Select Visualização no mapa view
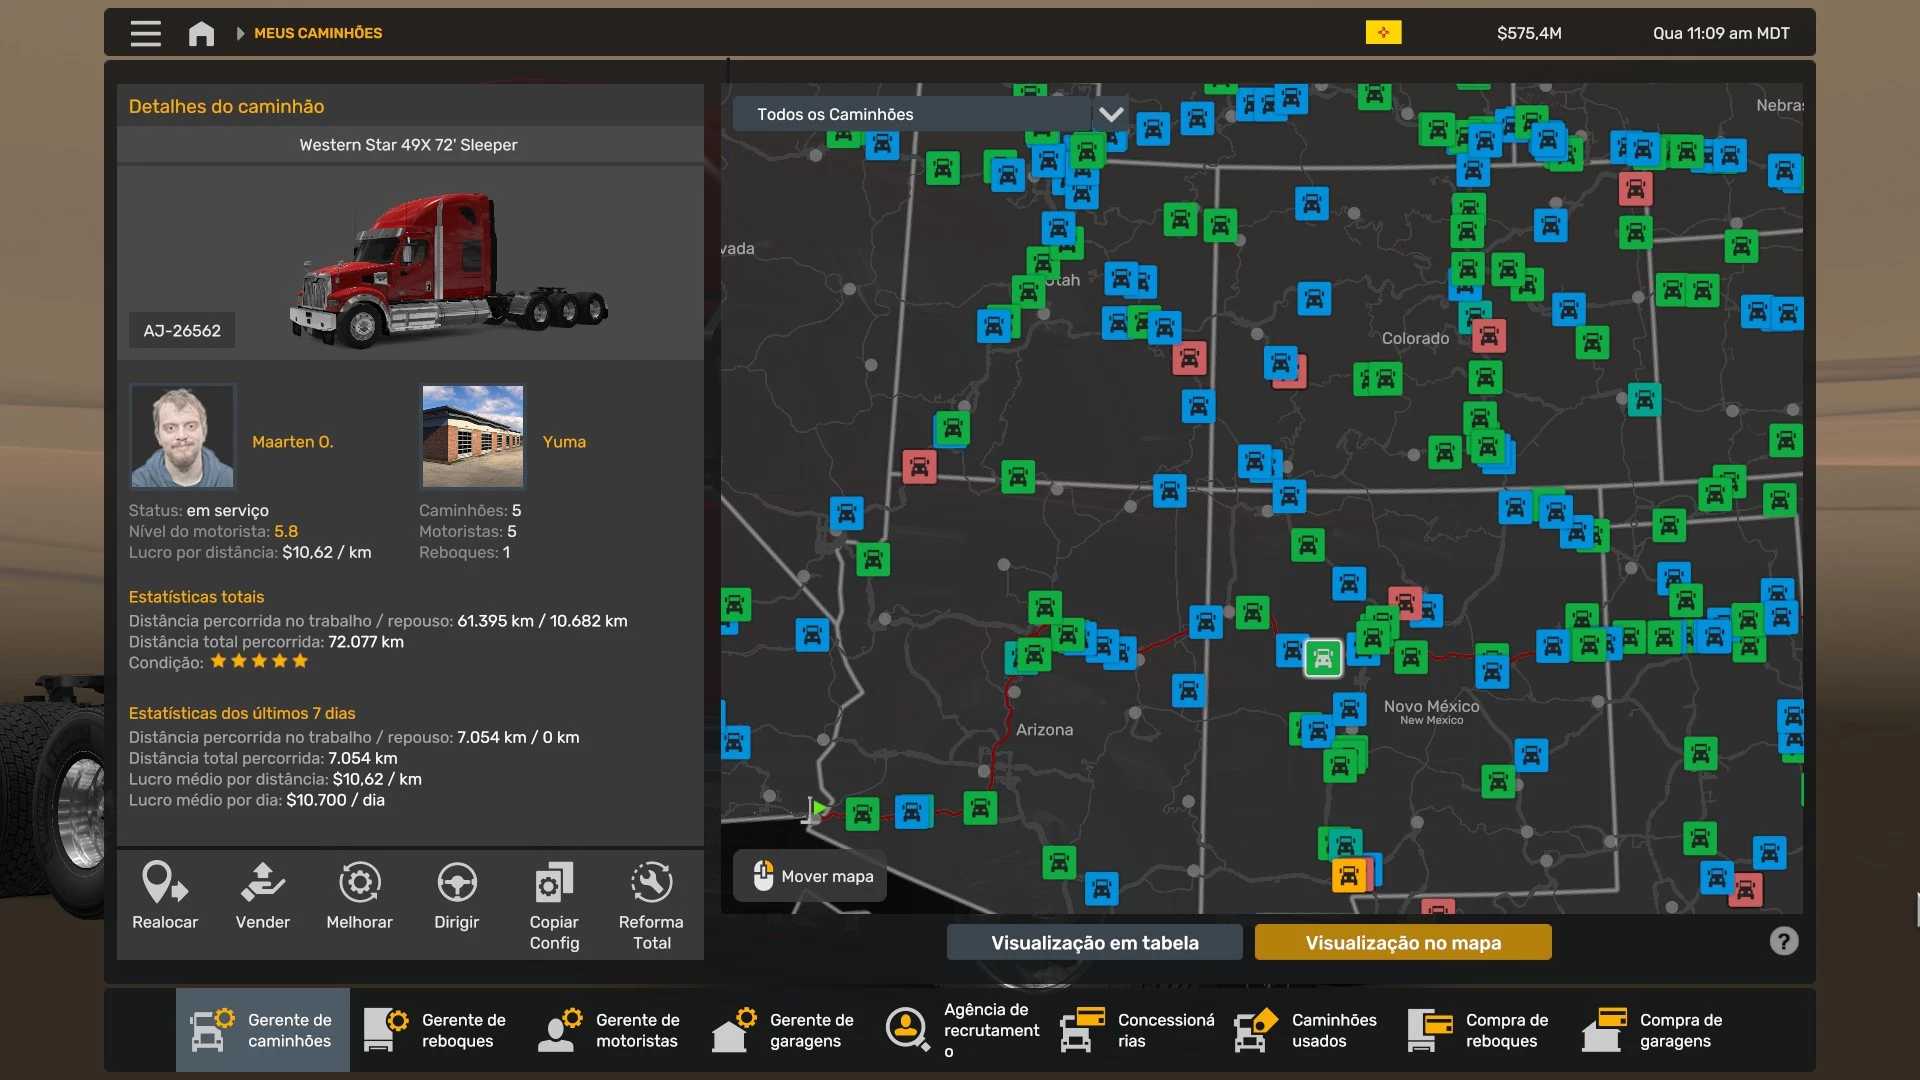Screen dimensions: 1920x1080 point(1402,942)
